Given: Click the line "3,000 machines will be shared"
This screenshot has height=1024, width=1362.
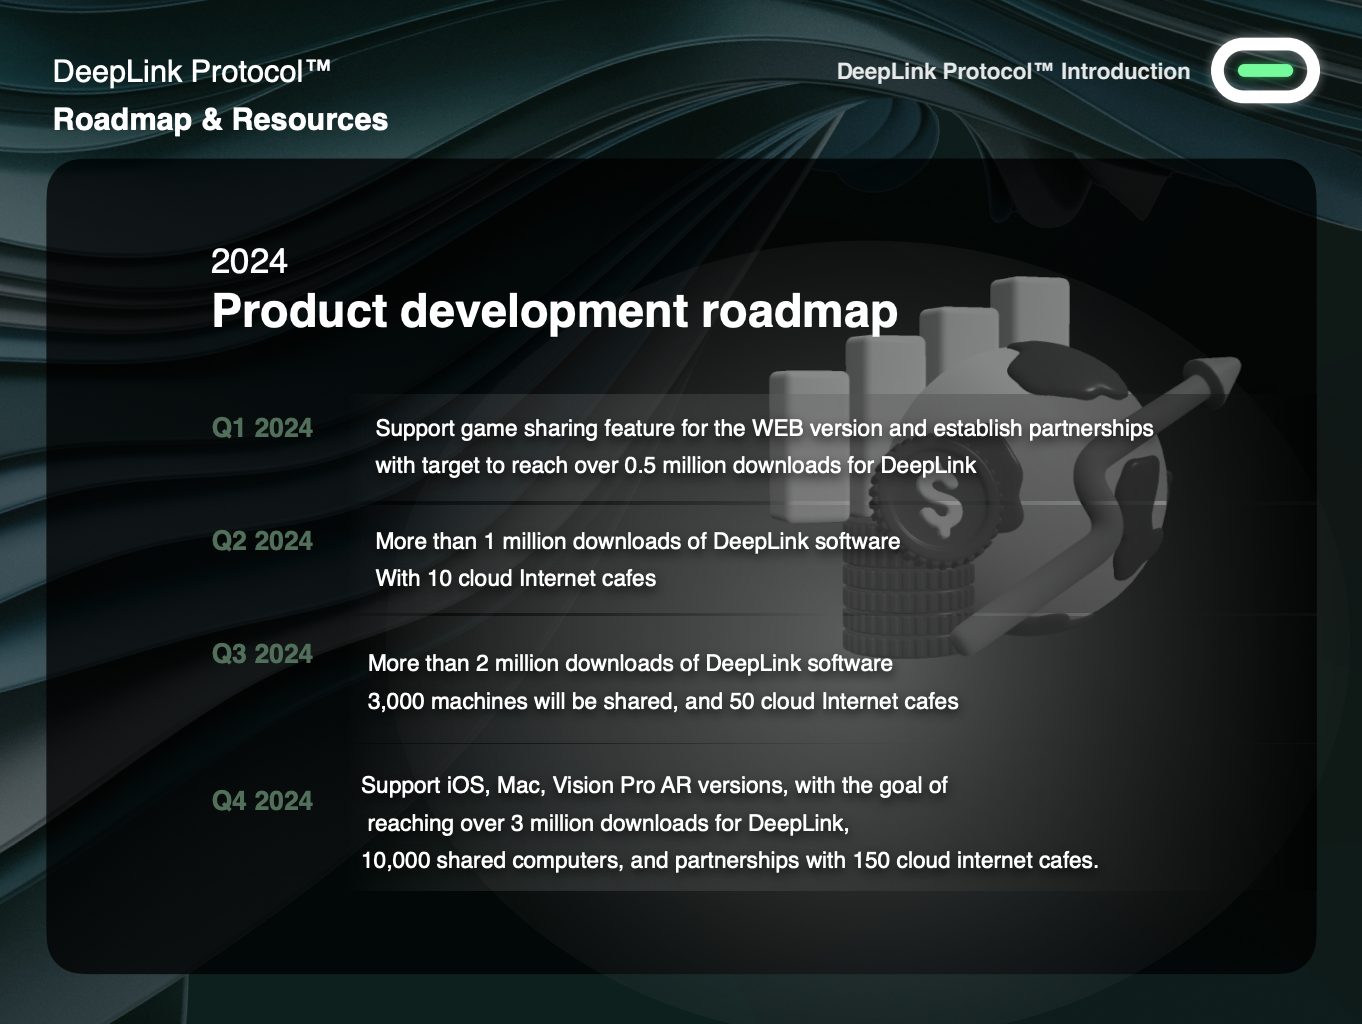Looking at the screenshot, I should pyautogui.click(x=663, y=702).
